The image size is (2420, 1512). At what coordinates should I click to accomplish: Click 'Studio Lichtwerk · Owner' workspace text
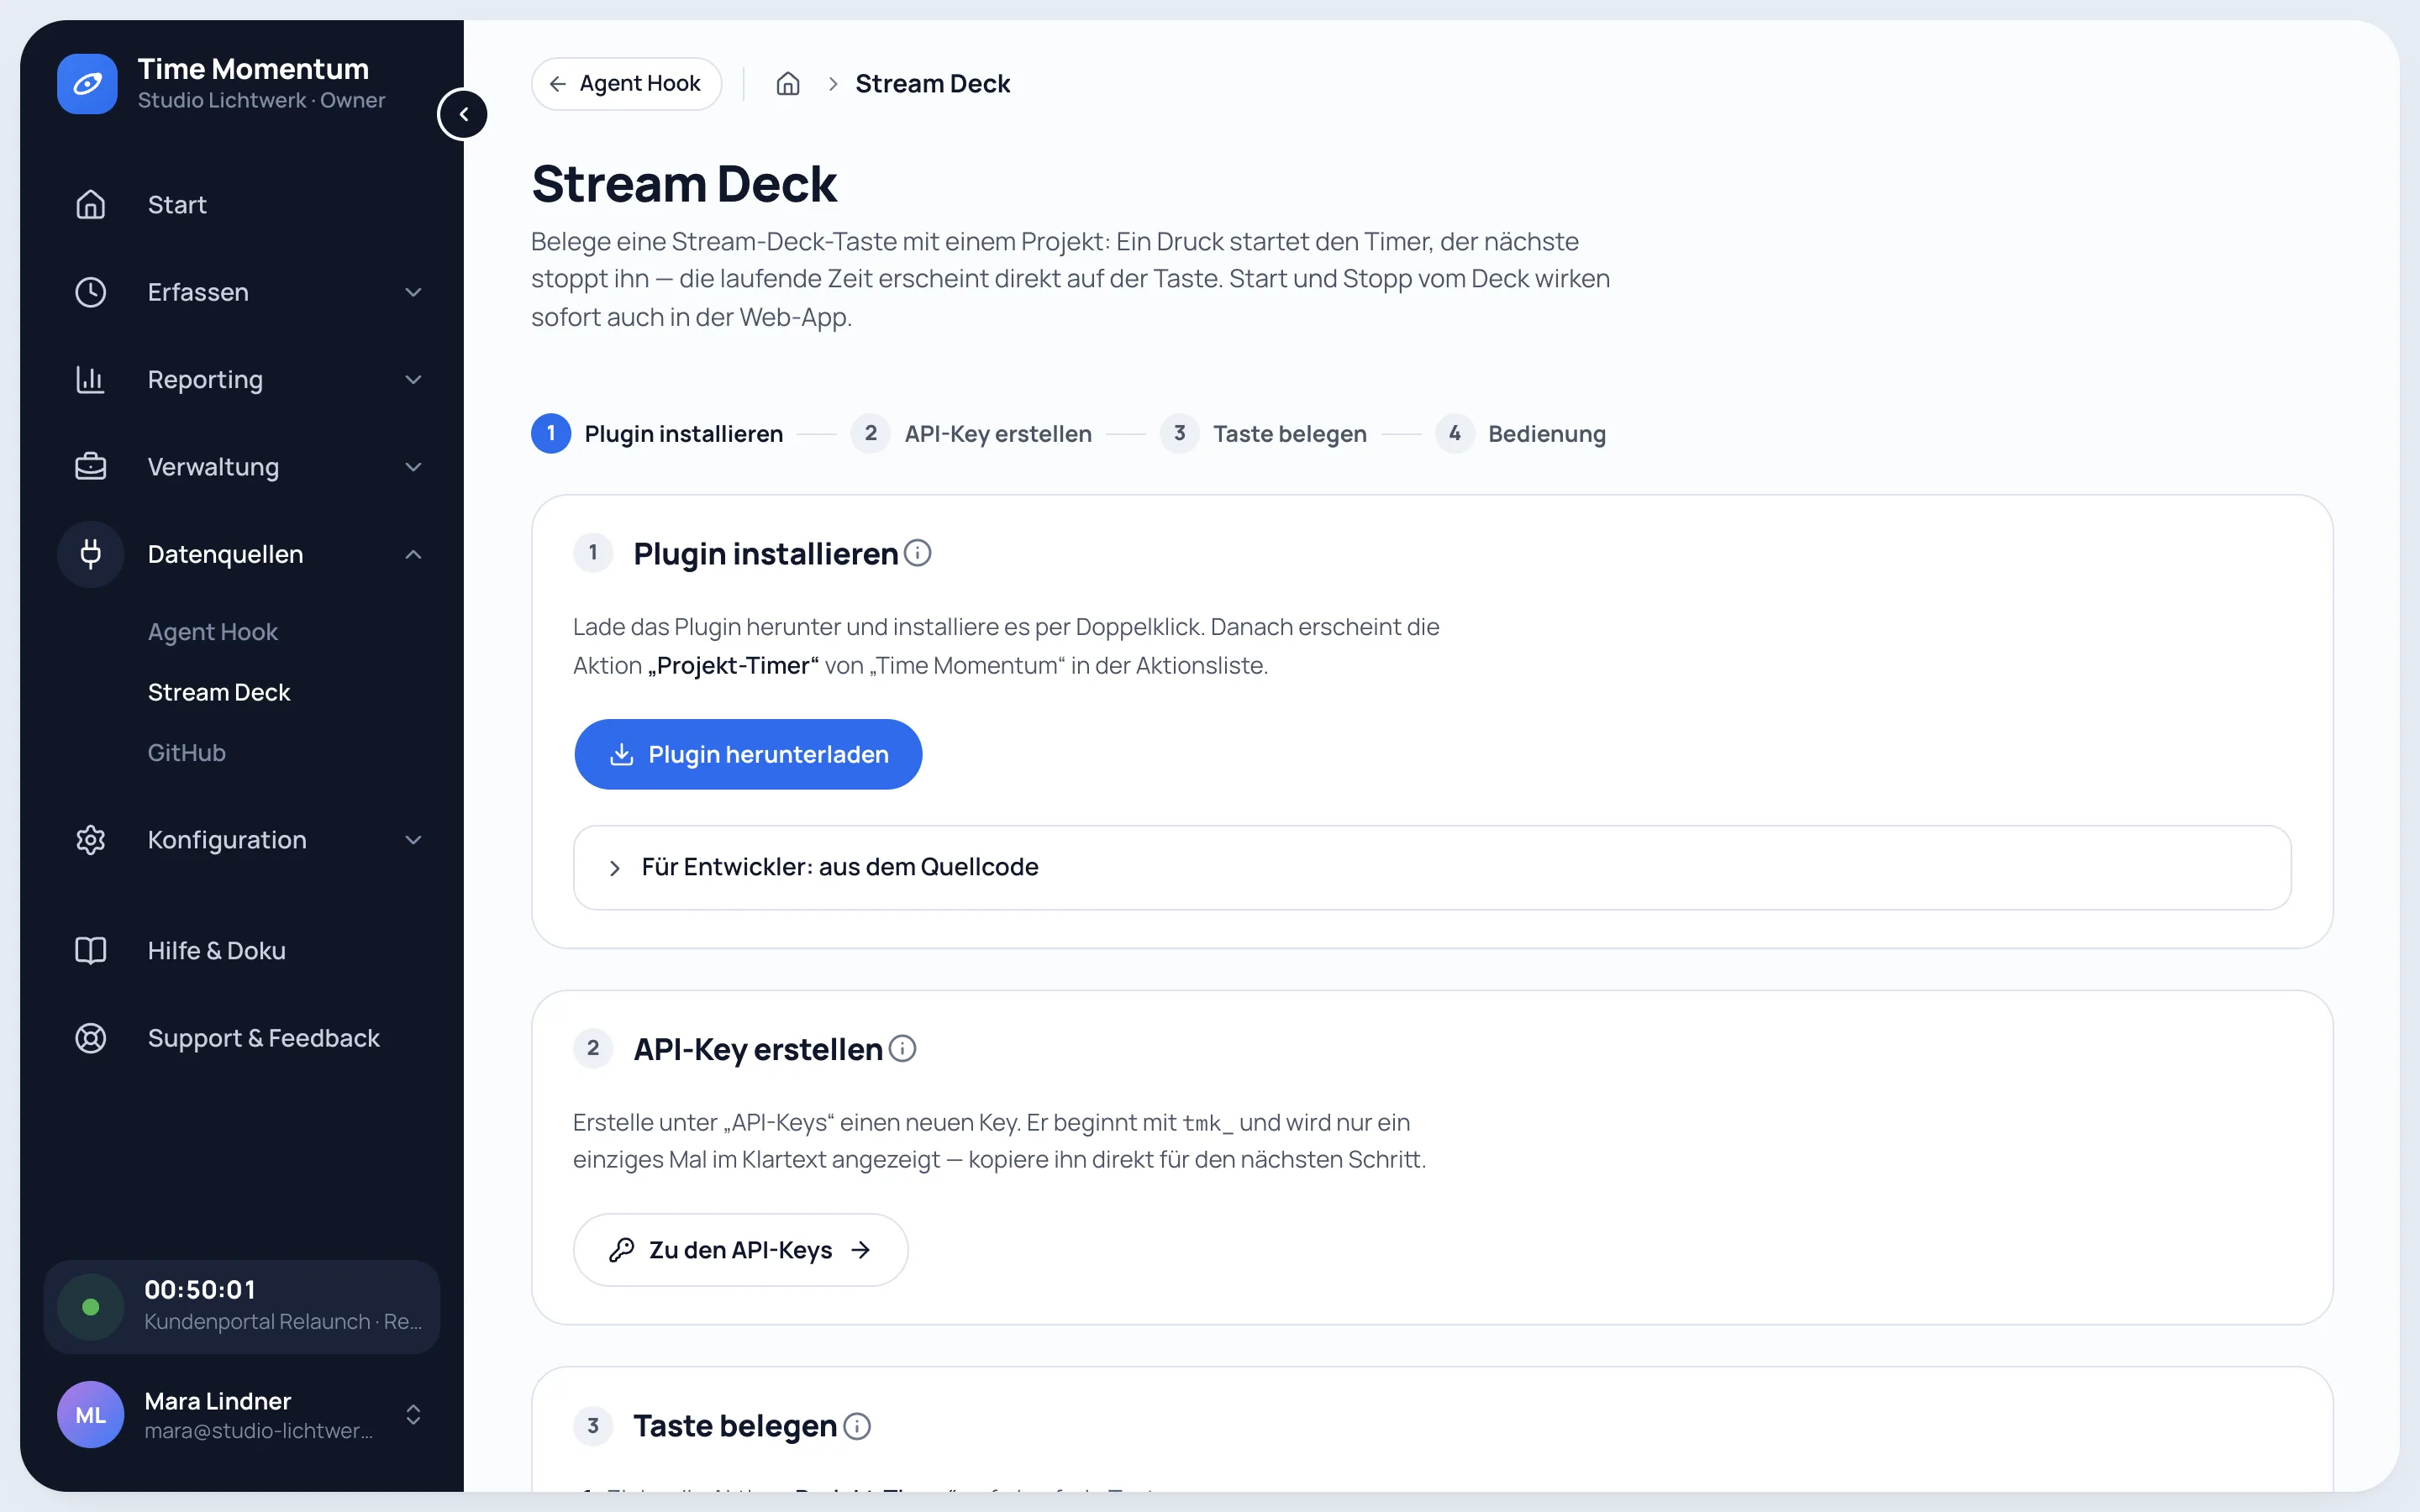[261, 100]
